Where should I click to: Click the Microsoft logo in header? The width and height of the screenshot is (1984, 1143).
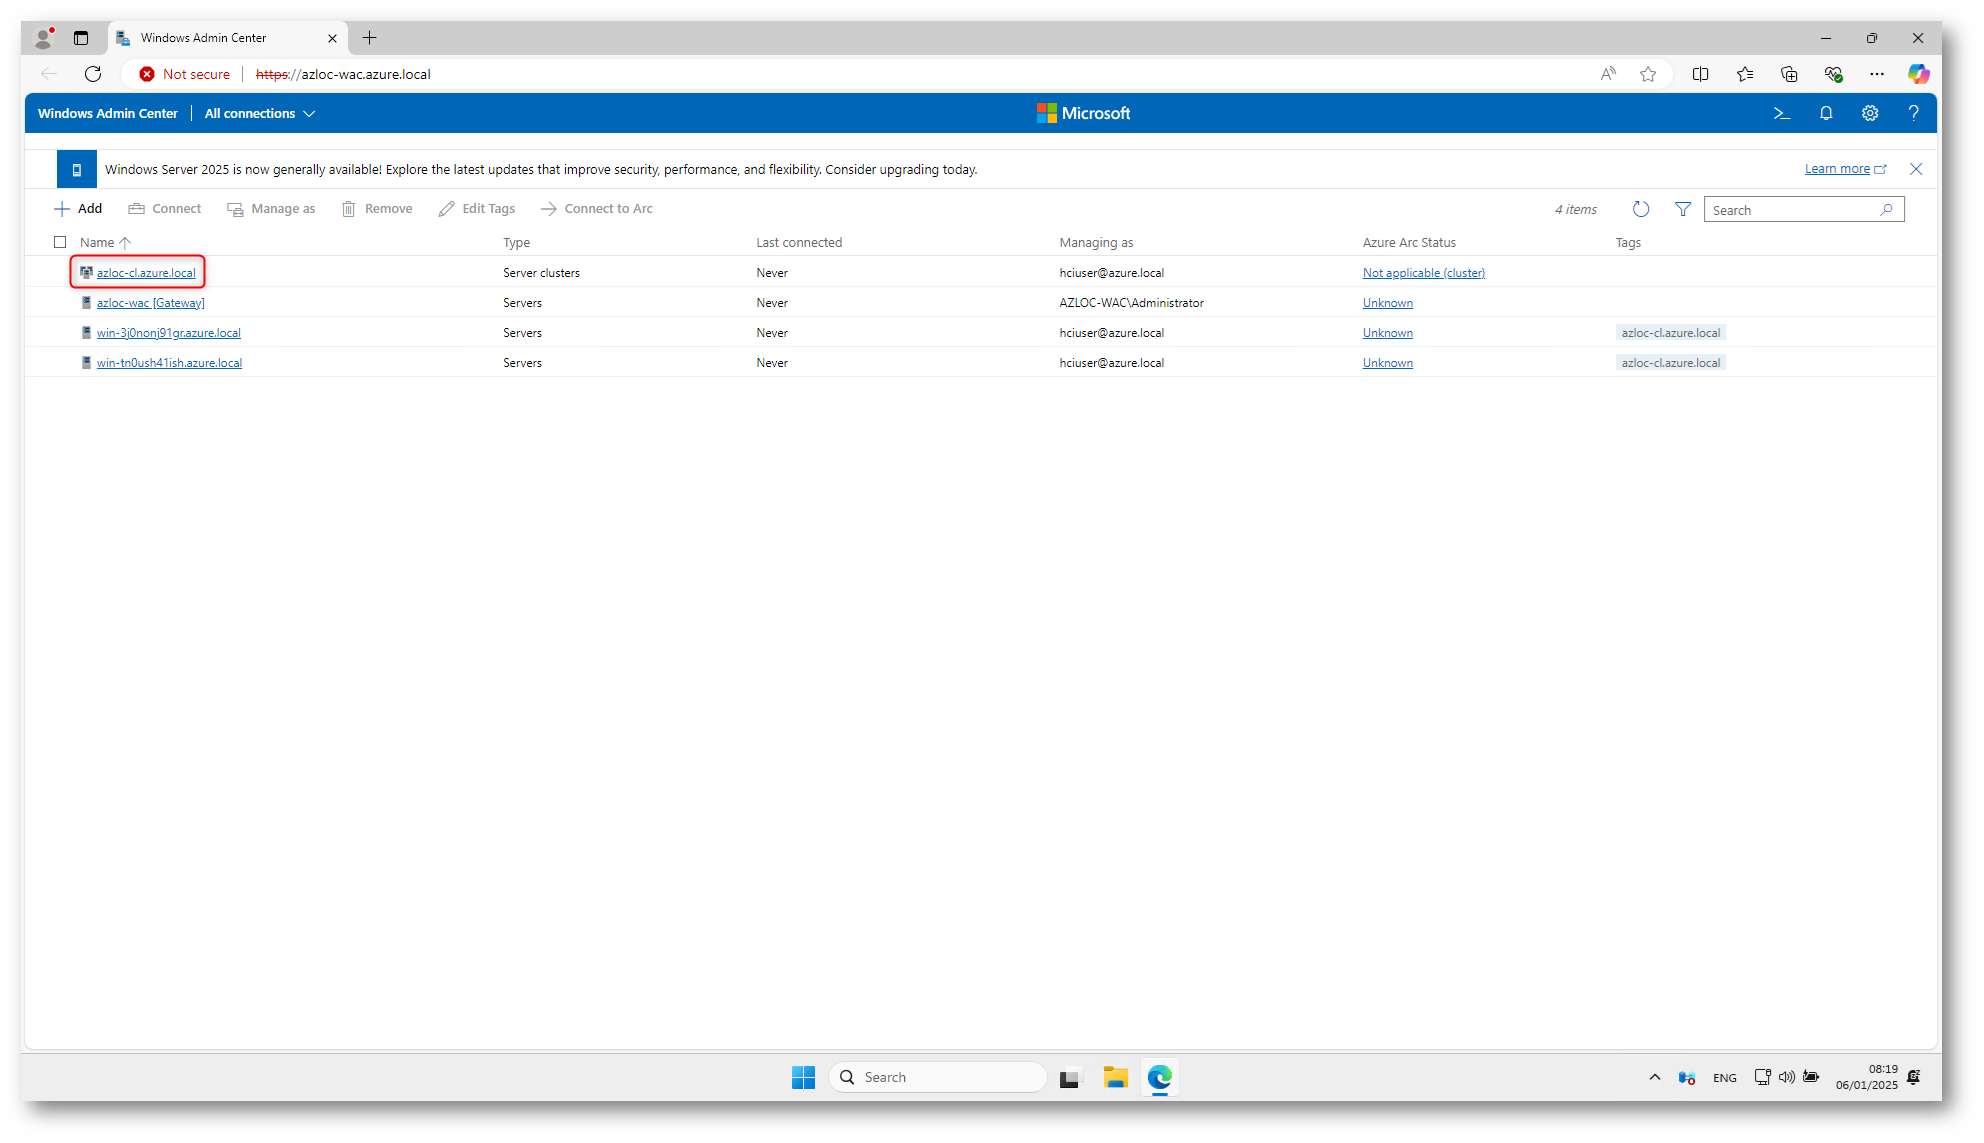pyautogui.click(x=1083, y=113)
